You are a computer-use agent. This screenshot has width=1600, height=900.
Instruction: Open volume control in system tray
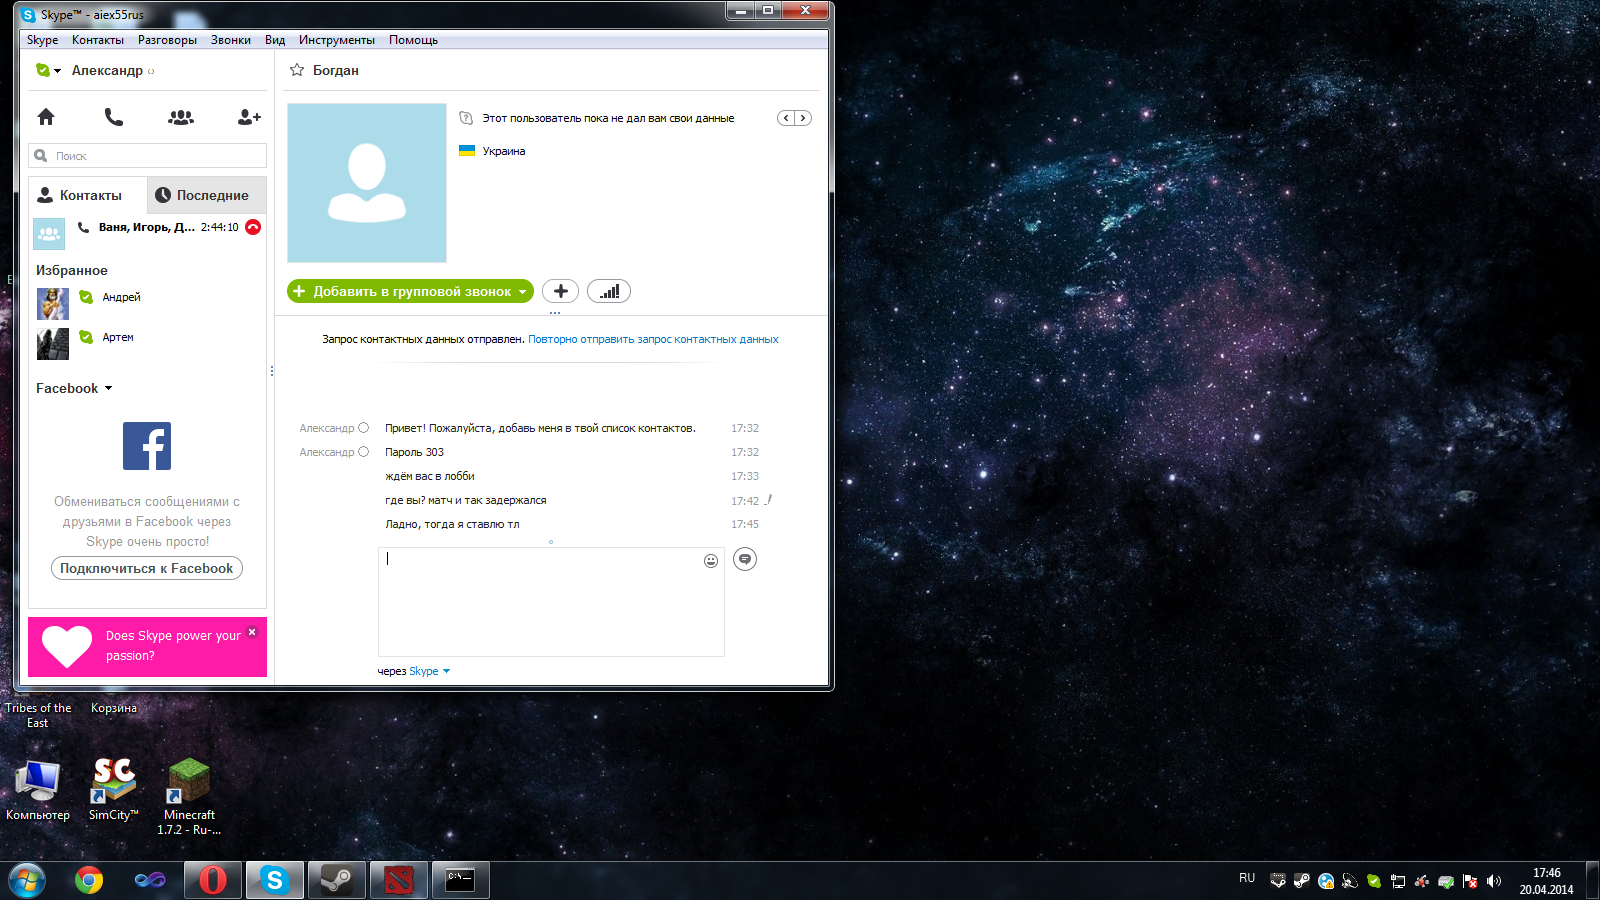coord(1494,881)
